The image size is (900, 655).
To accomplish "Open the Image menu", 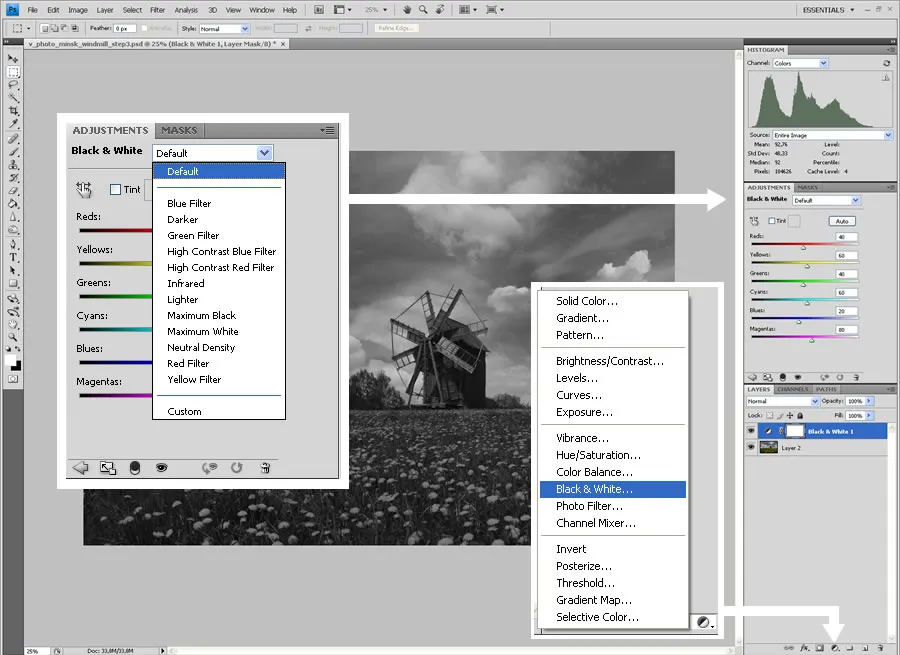I will tap(77, 10).
